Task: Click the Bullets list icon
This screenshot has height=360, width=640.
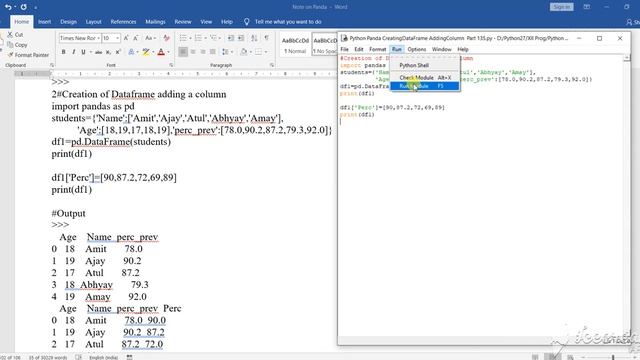Action: click(x=183, y=38)
